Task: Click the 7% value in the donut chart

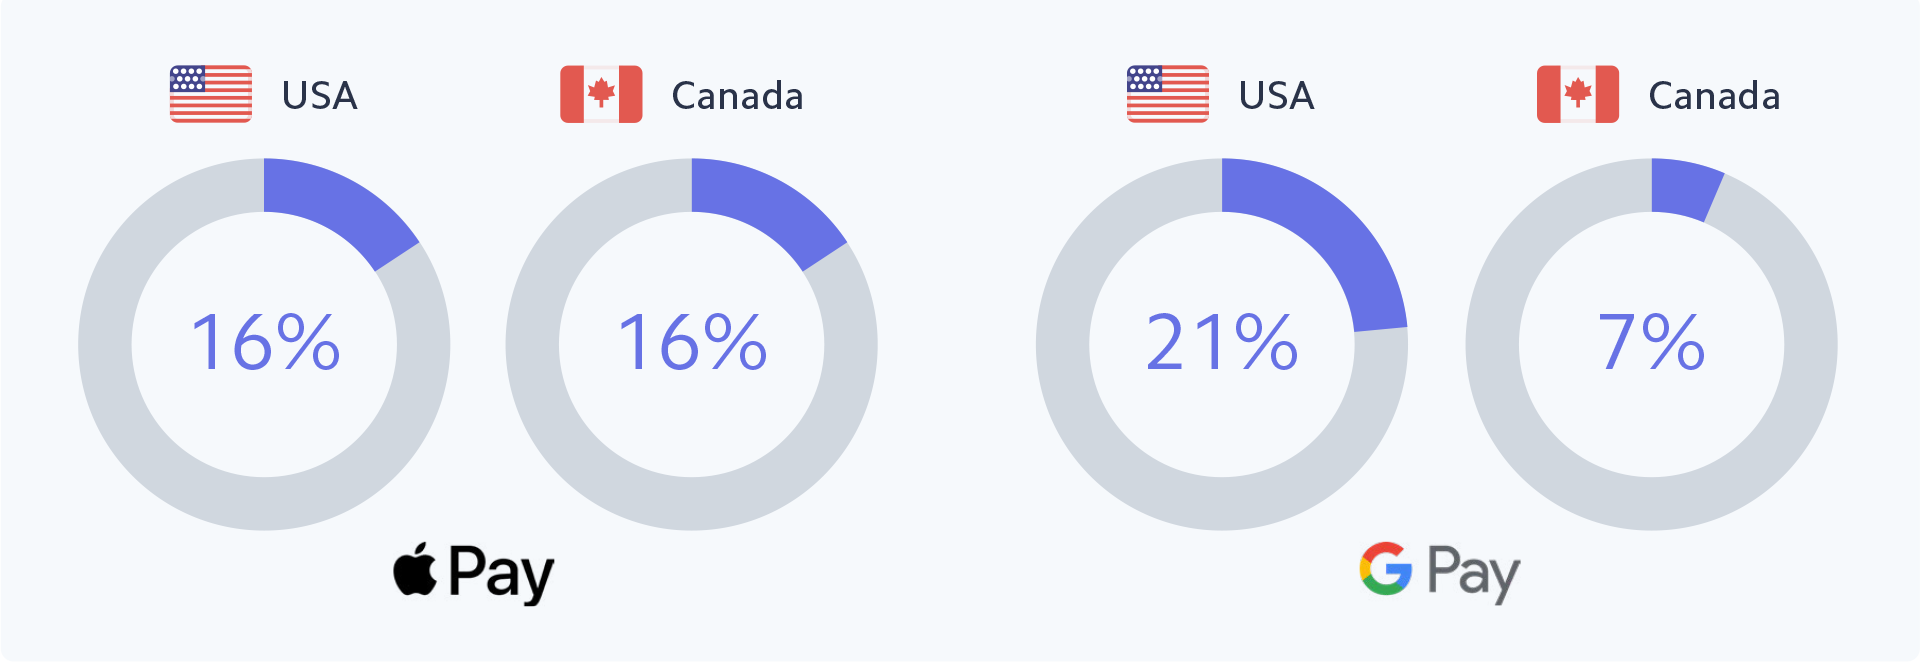Action: (1651, 343)
